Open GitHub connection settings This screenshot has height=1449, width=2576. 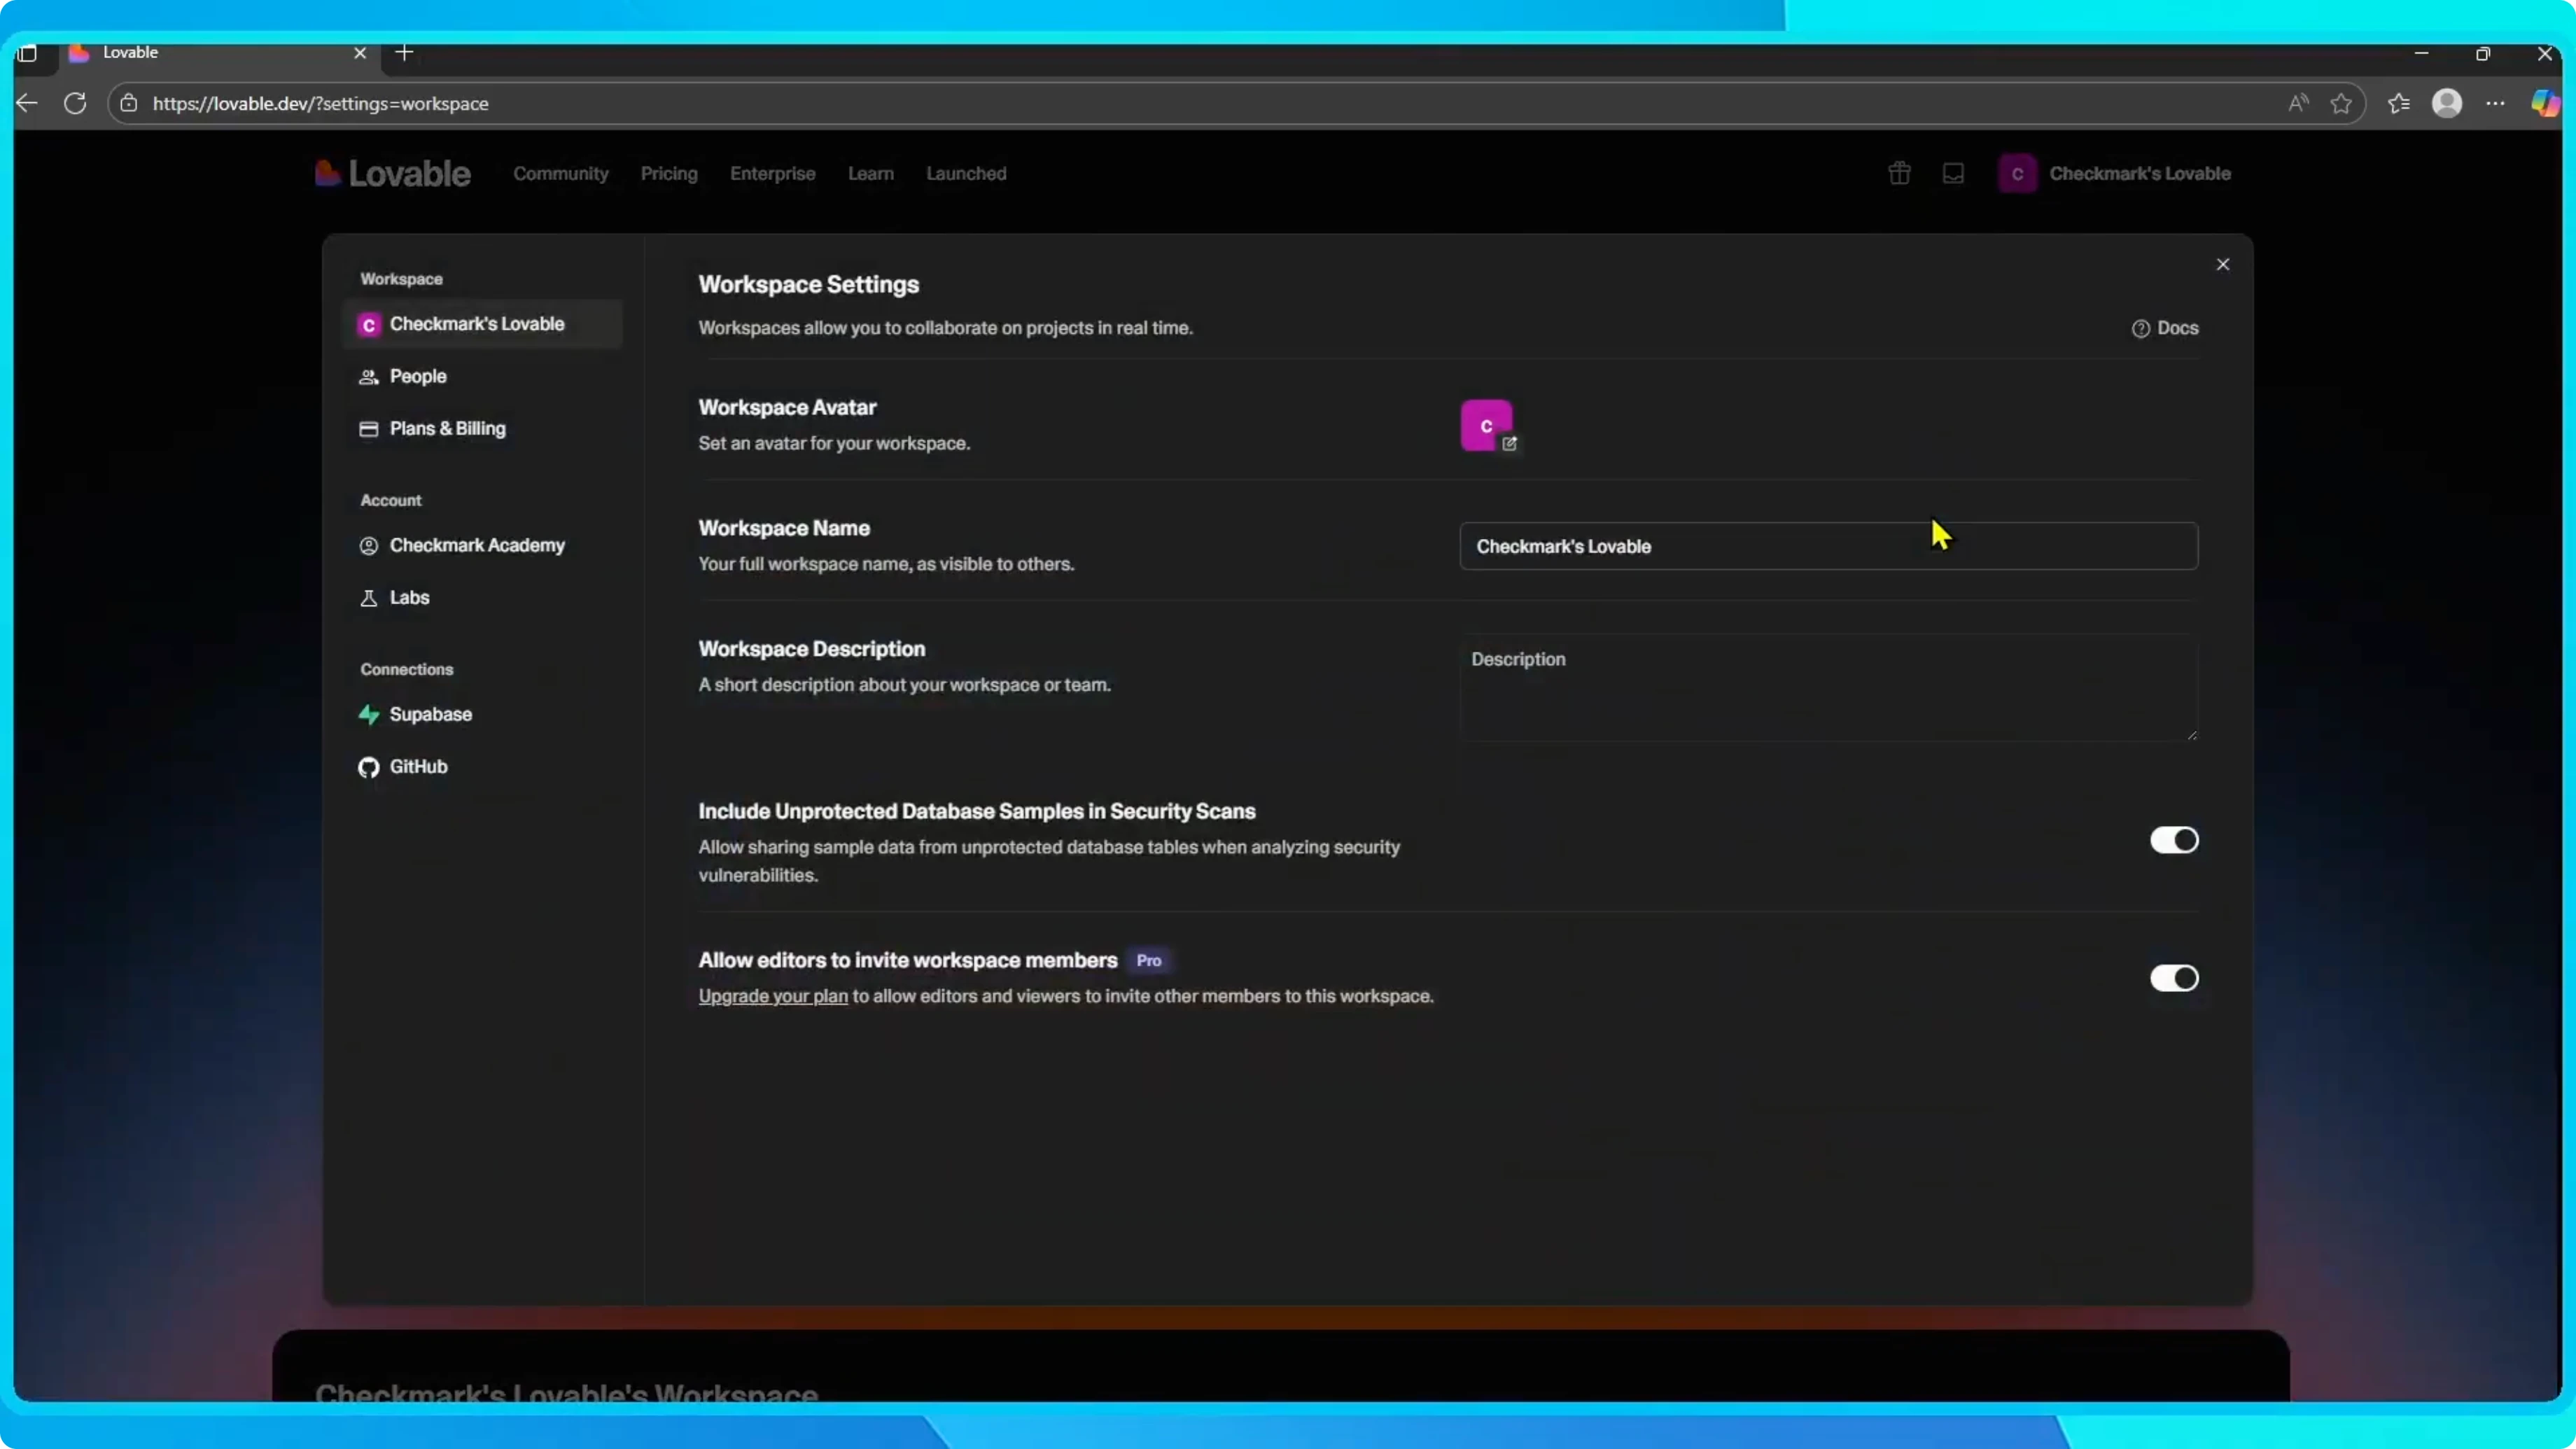(482, 766)
